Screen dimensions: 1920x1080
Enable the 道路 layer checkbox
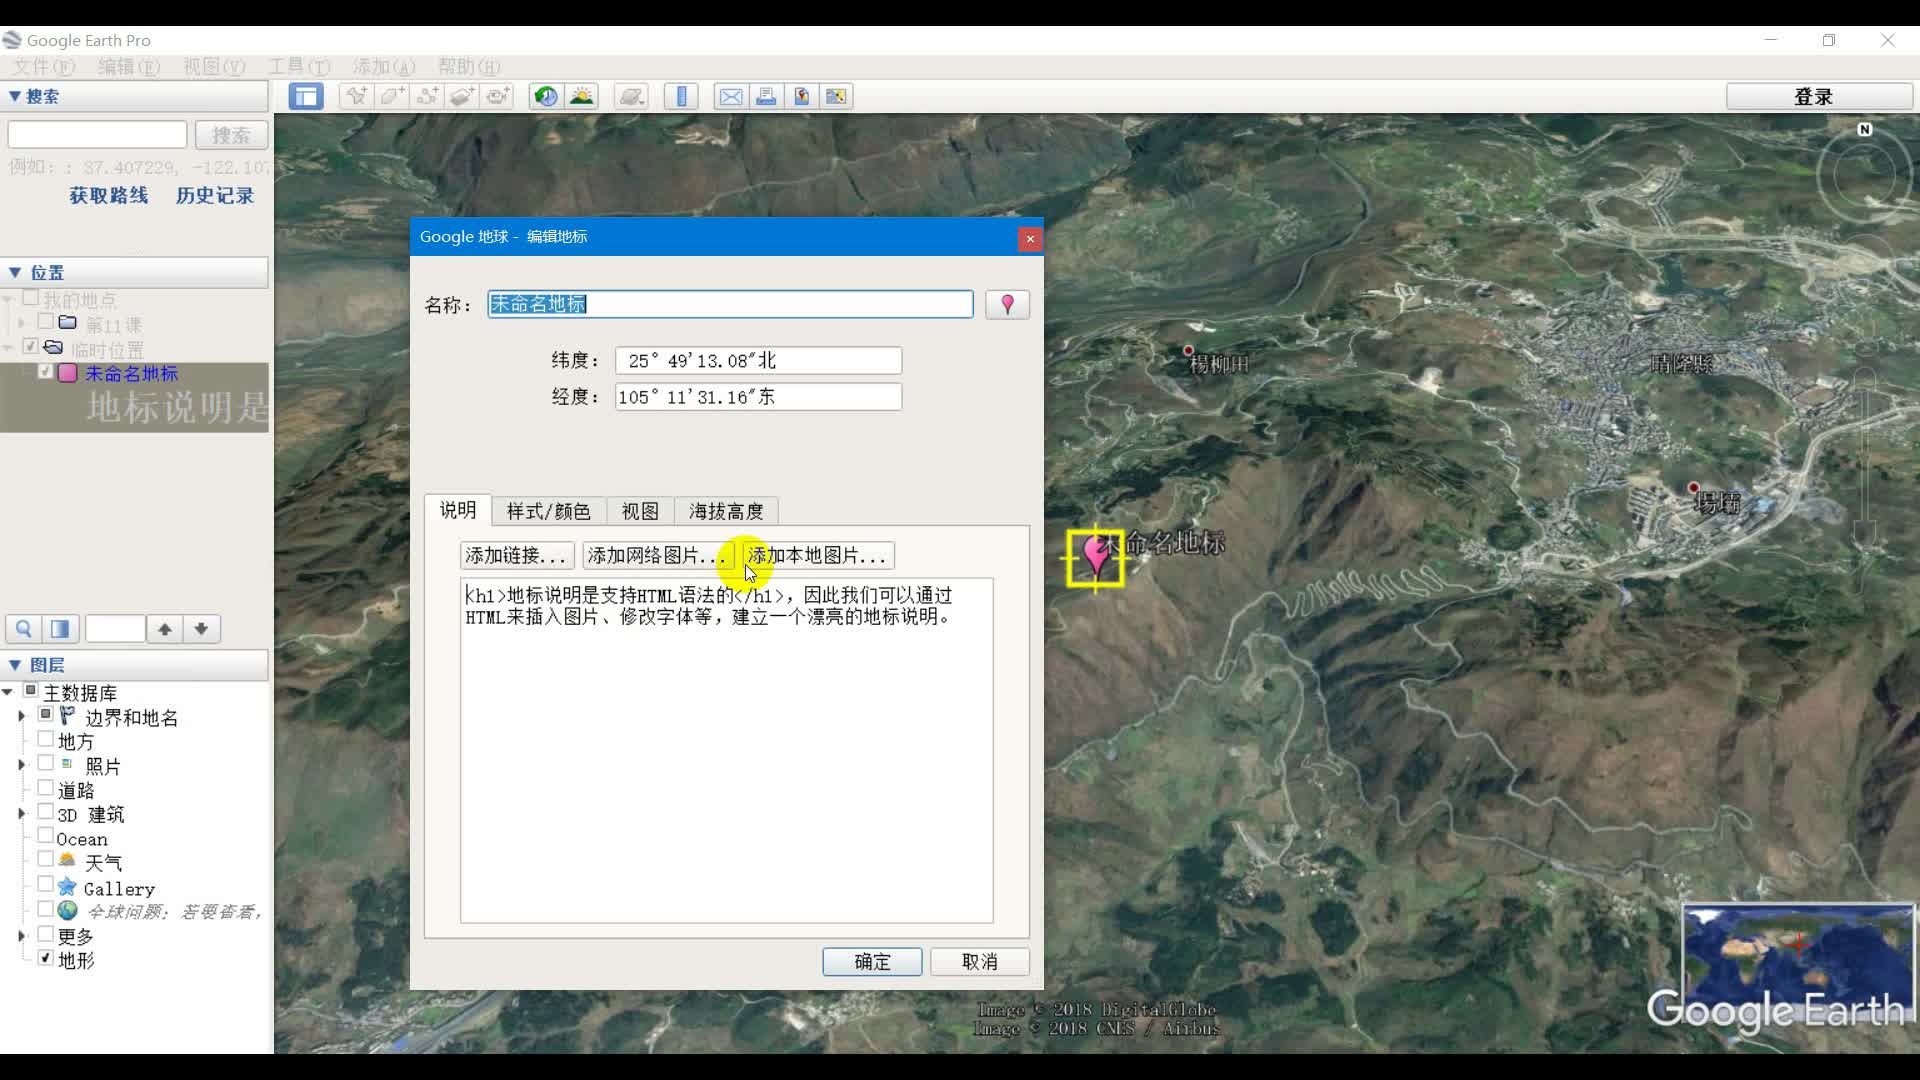[45, 788]
